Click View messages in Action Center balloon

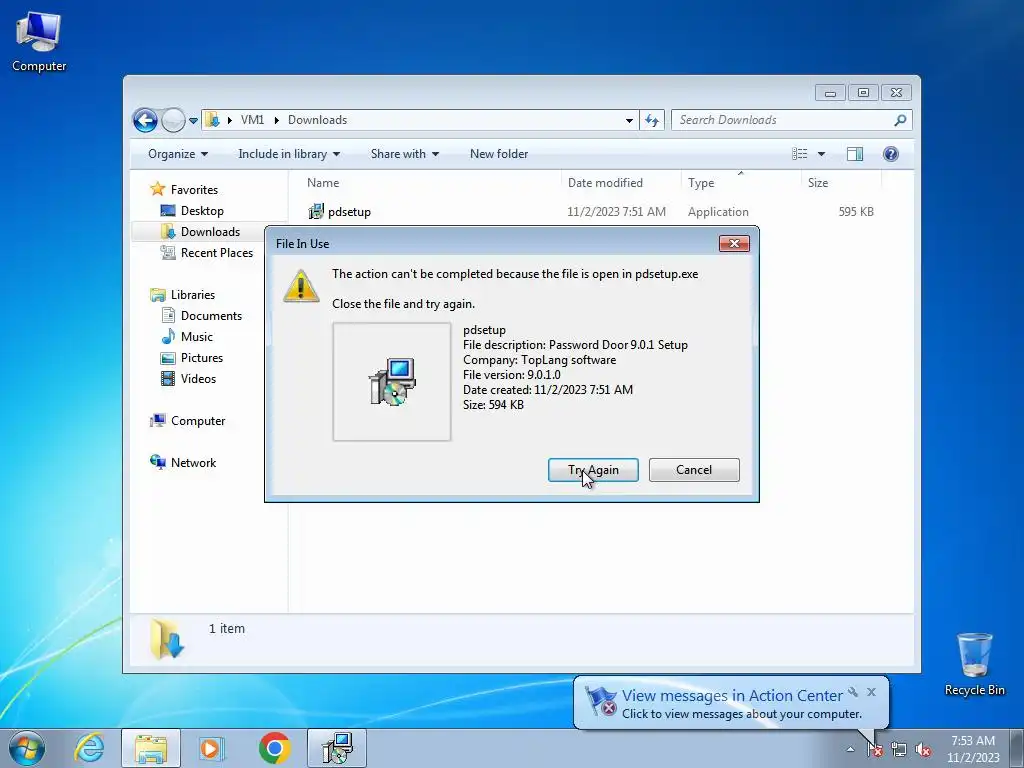click(732, 696)
